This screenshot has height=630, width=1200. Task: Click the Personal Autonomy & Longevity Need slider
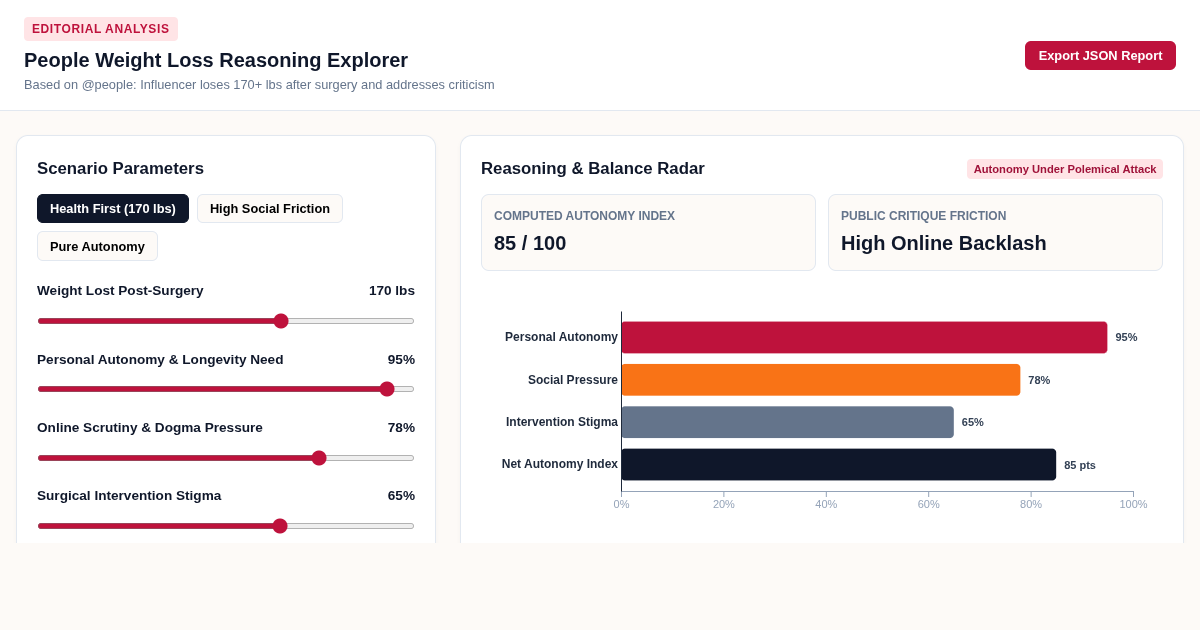coord(226,389)
